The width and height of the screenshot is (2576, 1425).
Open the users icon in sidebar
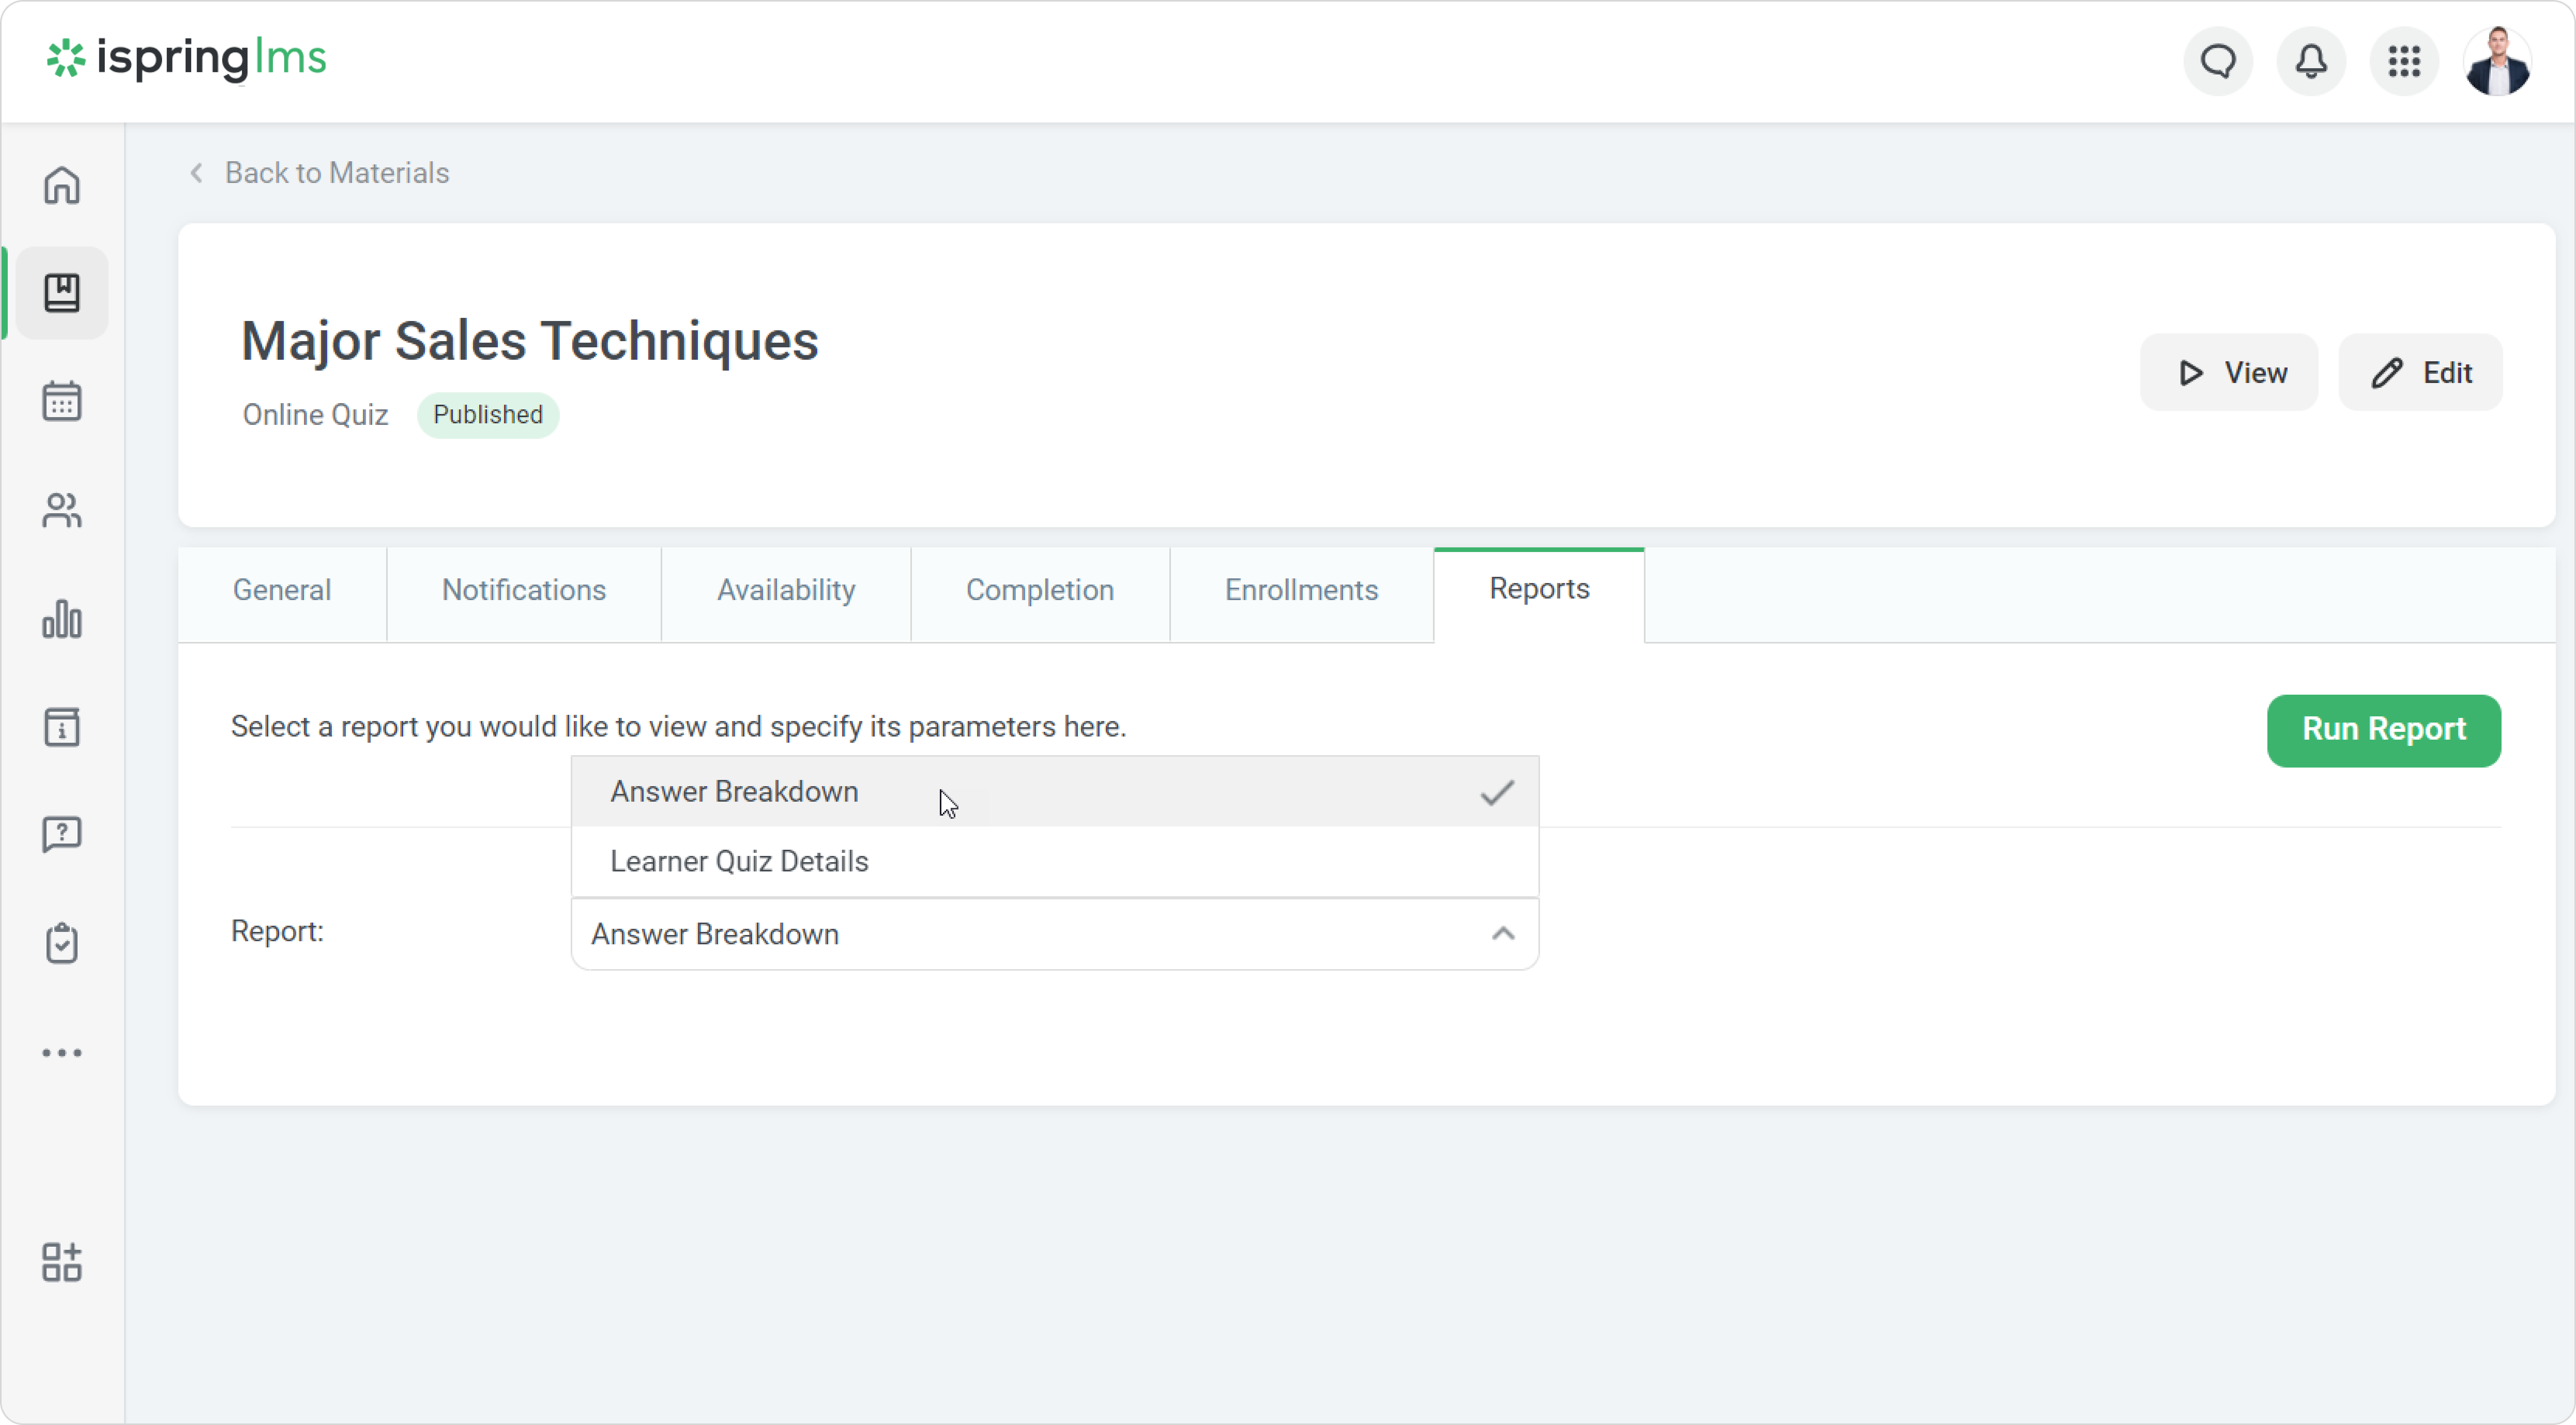point(62,510)
